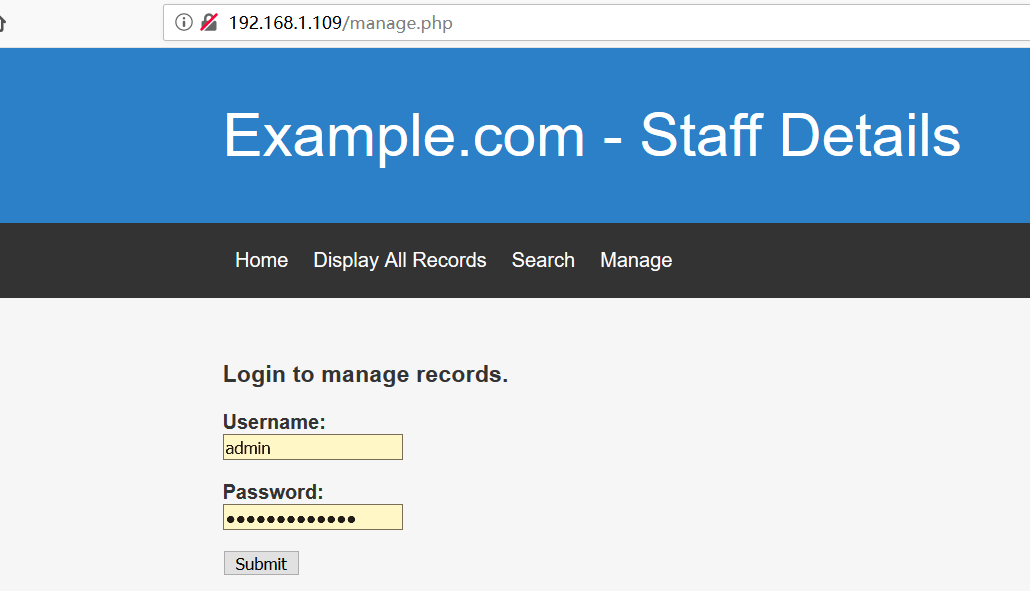Image resolution: width=1030 pixels, height=591 pixels.
Task: Click the address bar URL 192.168.1.109/manage.php
Action: coord(340,23)
